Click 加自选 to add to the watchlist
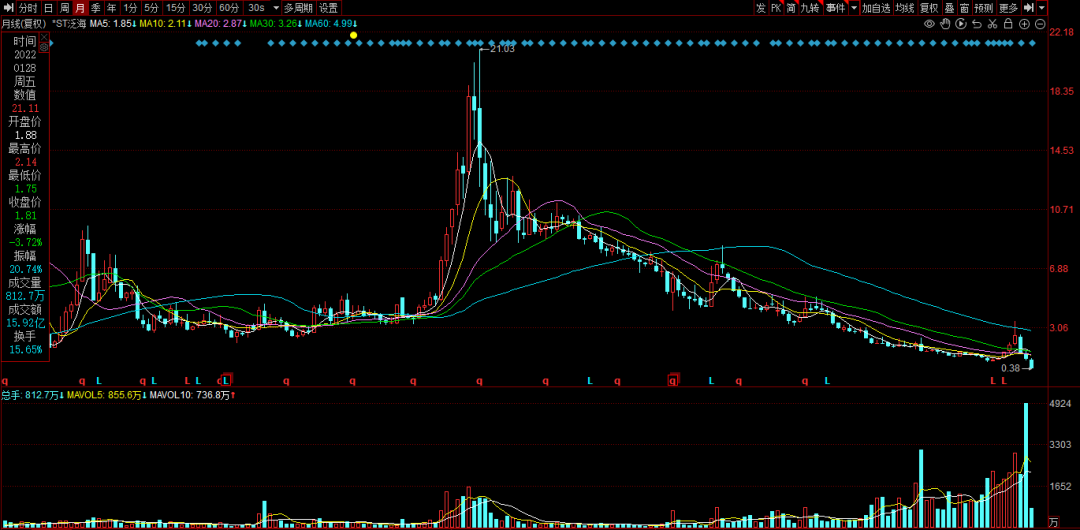The image size is (1080, 530). 876,8
